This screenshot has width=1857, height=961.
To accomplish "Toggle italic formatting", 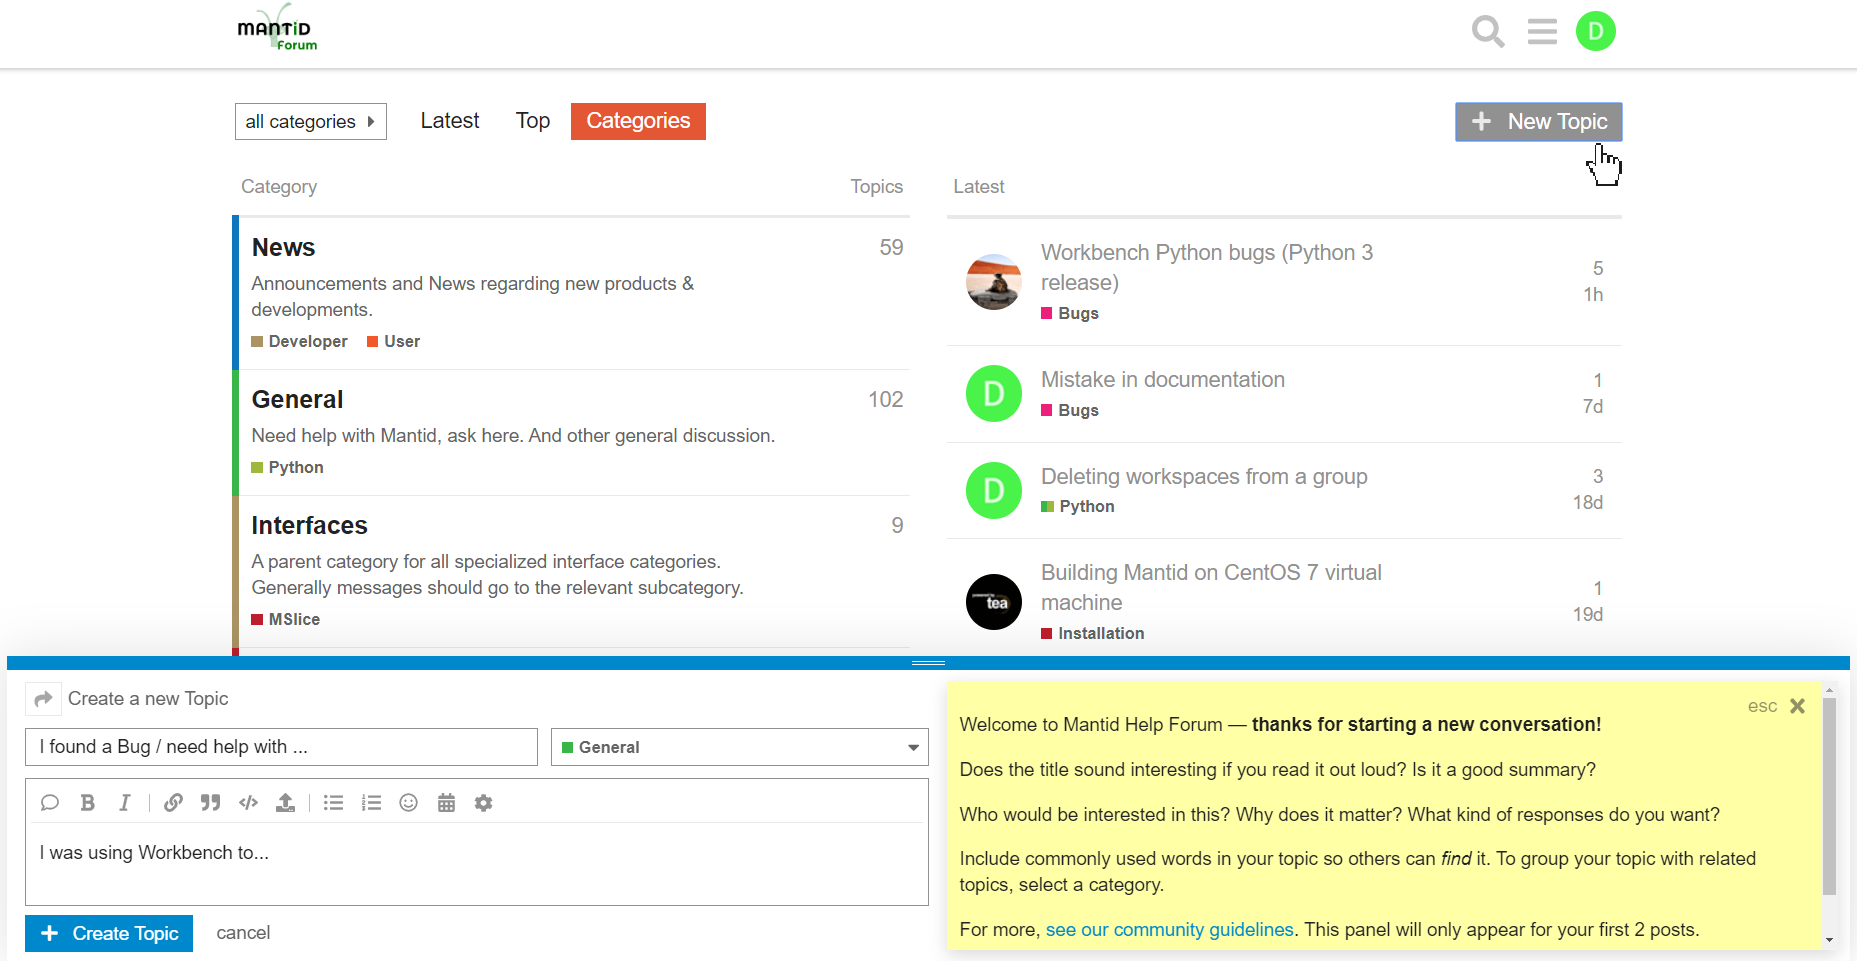I will 125,802.
